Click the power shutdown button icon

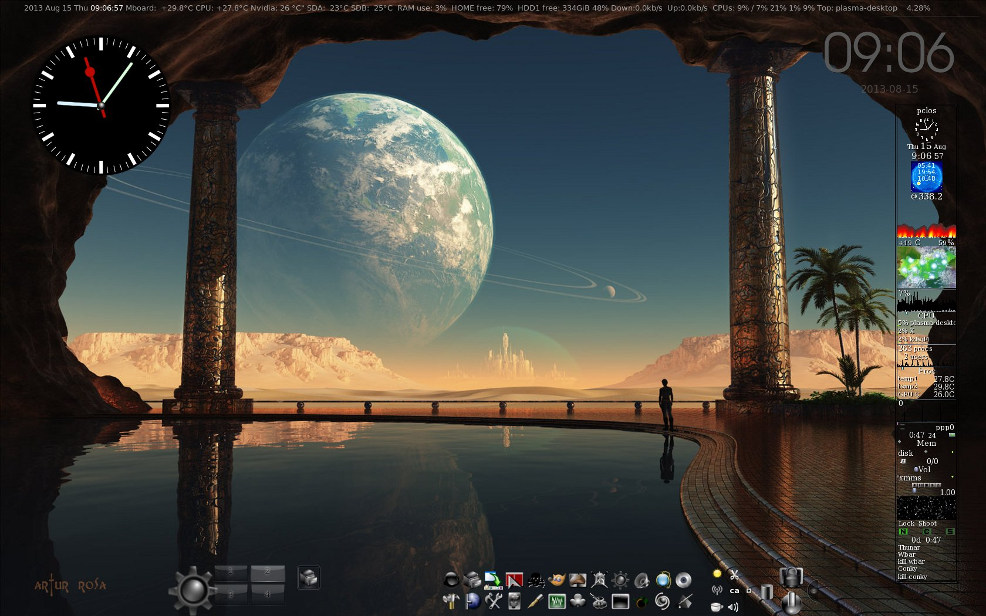(x=791, y=603)
